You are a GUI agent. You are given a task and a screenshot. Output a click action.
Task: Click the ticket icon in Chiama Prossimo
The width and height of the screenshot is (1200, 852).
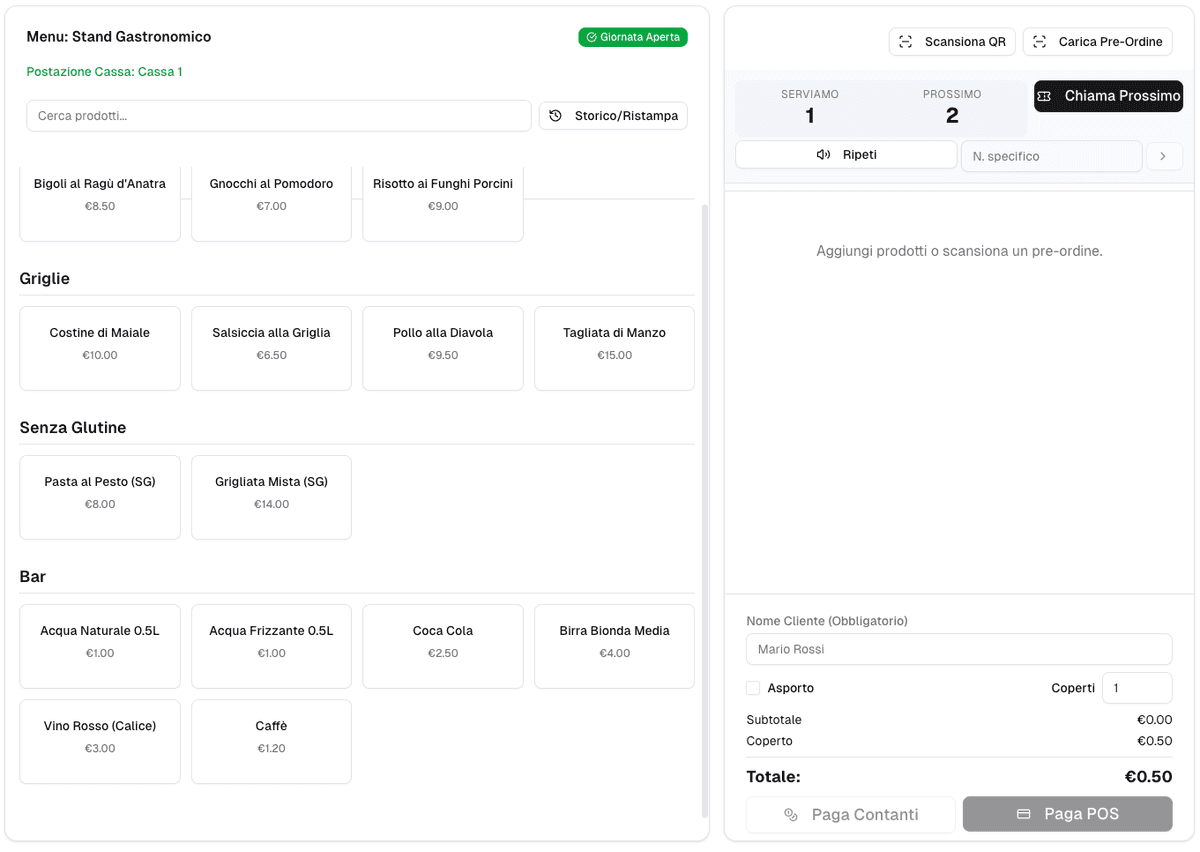coord(1044,96)
